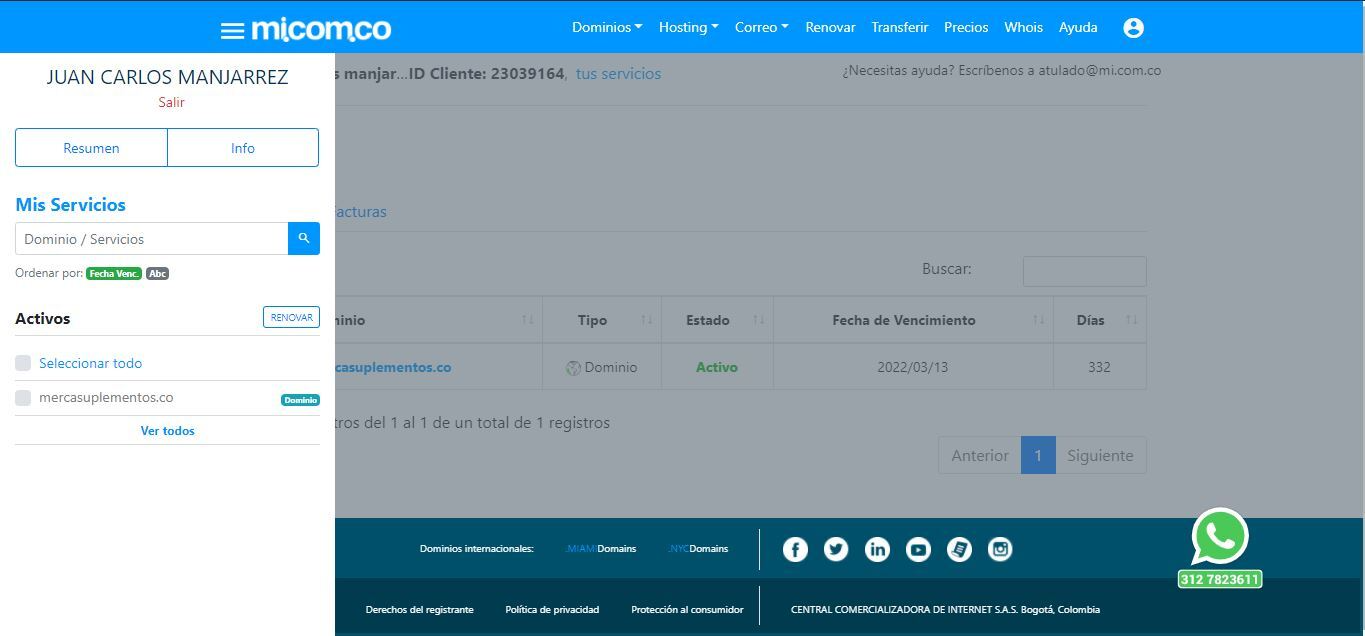Select page 1 in pagination

pos(1038,455)
